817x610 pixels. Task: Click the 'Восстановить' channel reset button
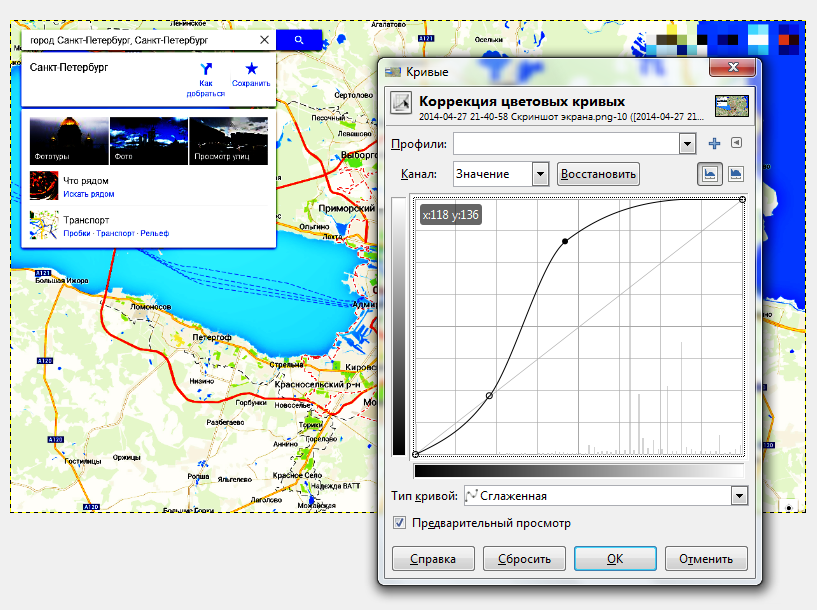coord(598,174)
